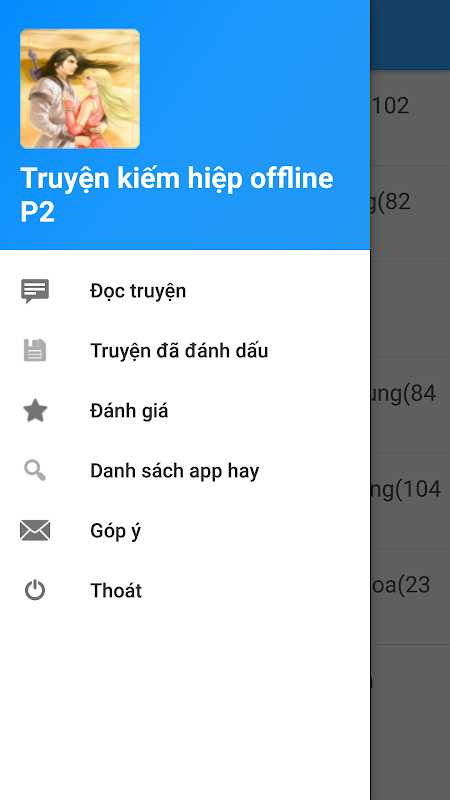This screenshot has height=800, width=450.
Task: Tap the app cover image thumbnail
Action: [x=80, y=89]
